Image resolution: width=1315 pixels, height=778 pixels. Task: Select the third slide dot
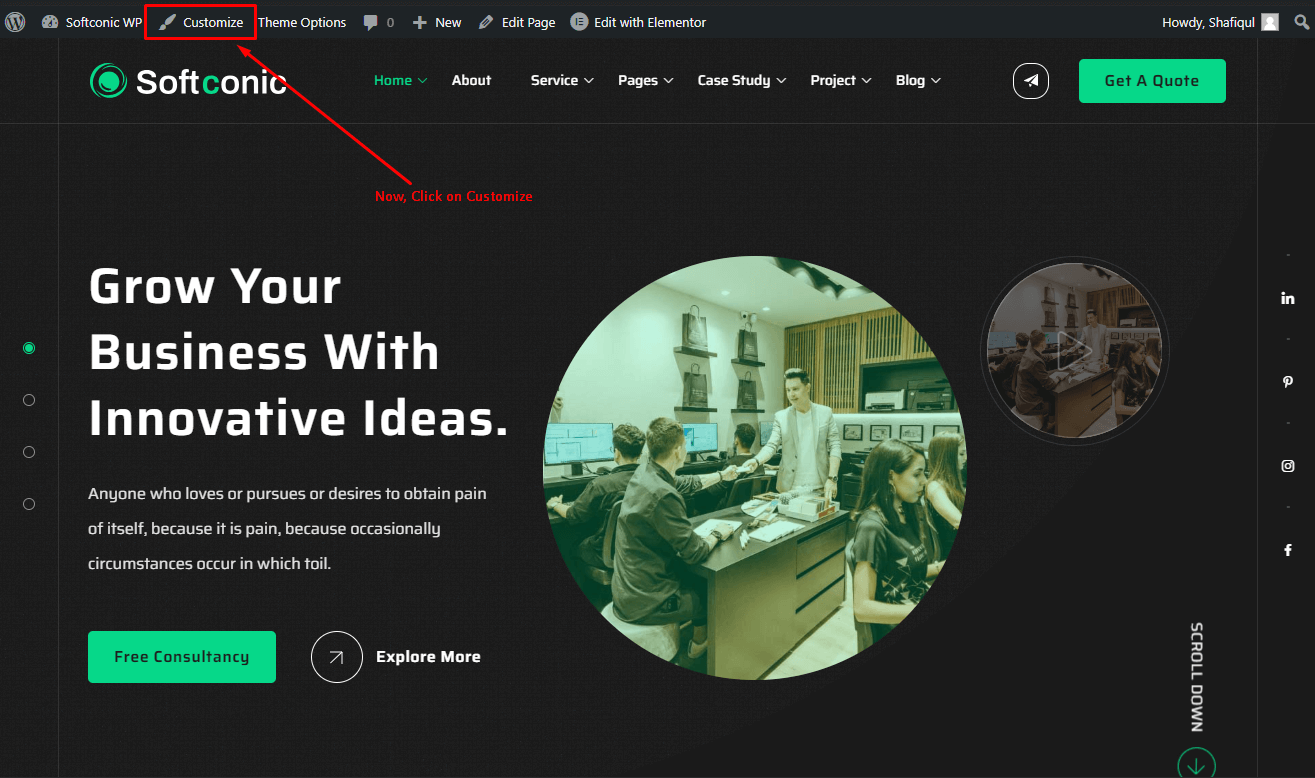point(29,452)
